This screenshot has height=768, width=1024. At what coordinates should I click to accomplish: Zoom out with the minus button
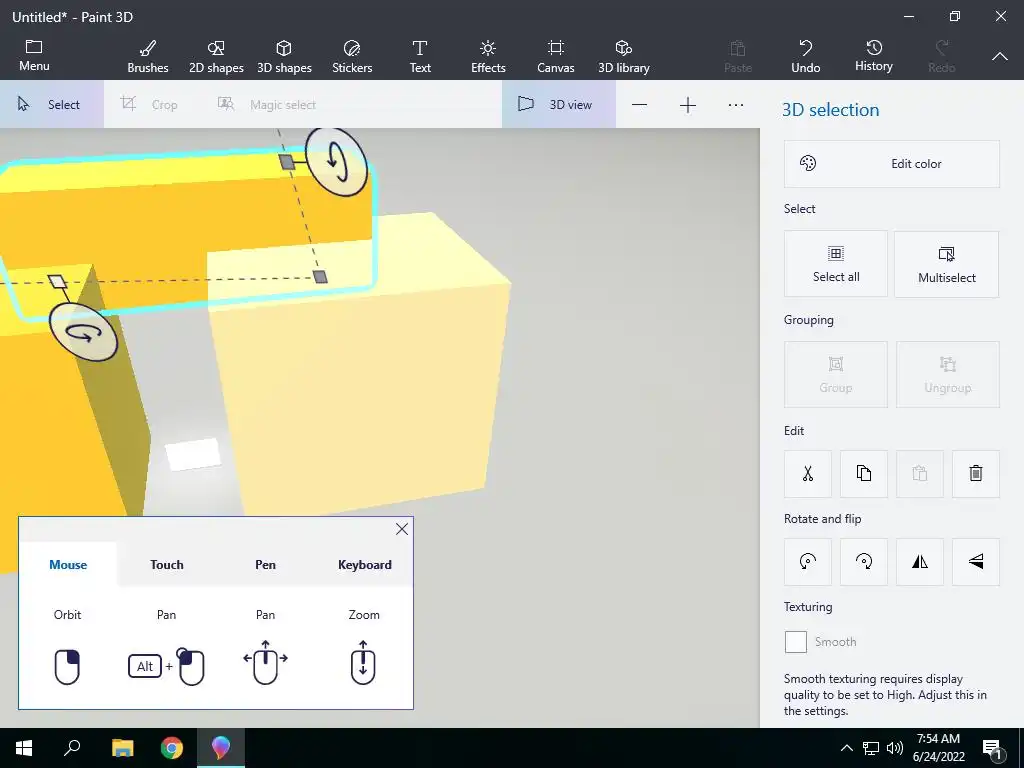[639, 105]
